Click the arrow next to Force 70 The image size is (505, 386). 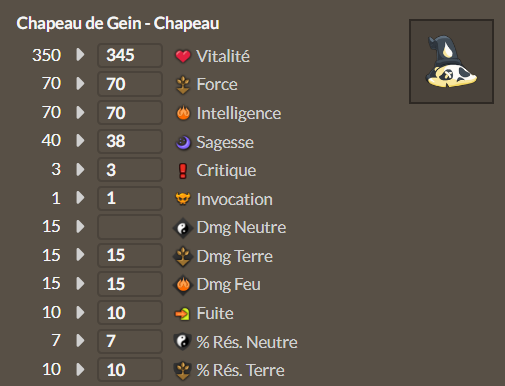(x=80, y=83)
